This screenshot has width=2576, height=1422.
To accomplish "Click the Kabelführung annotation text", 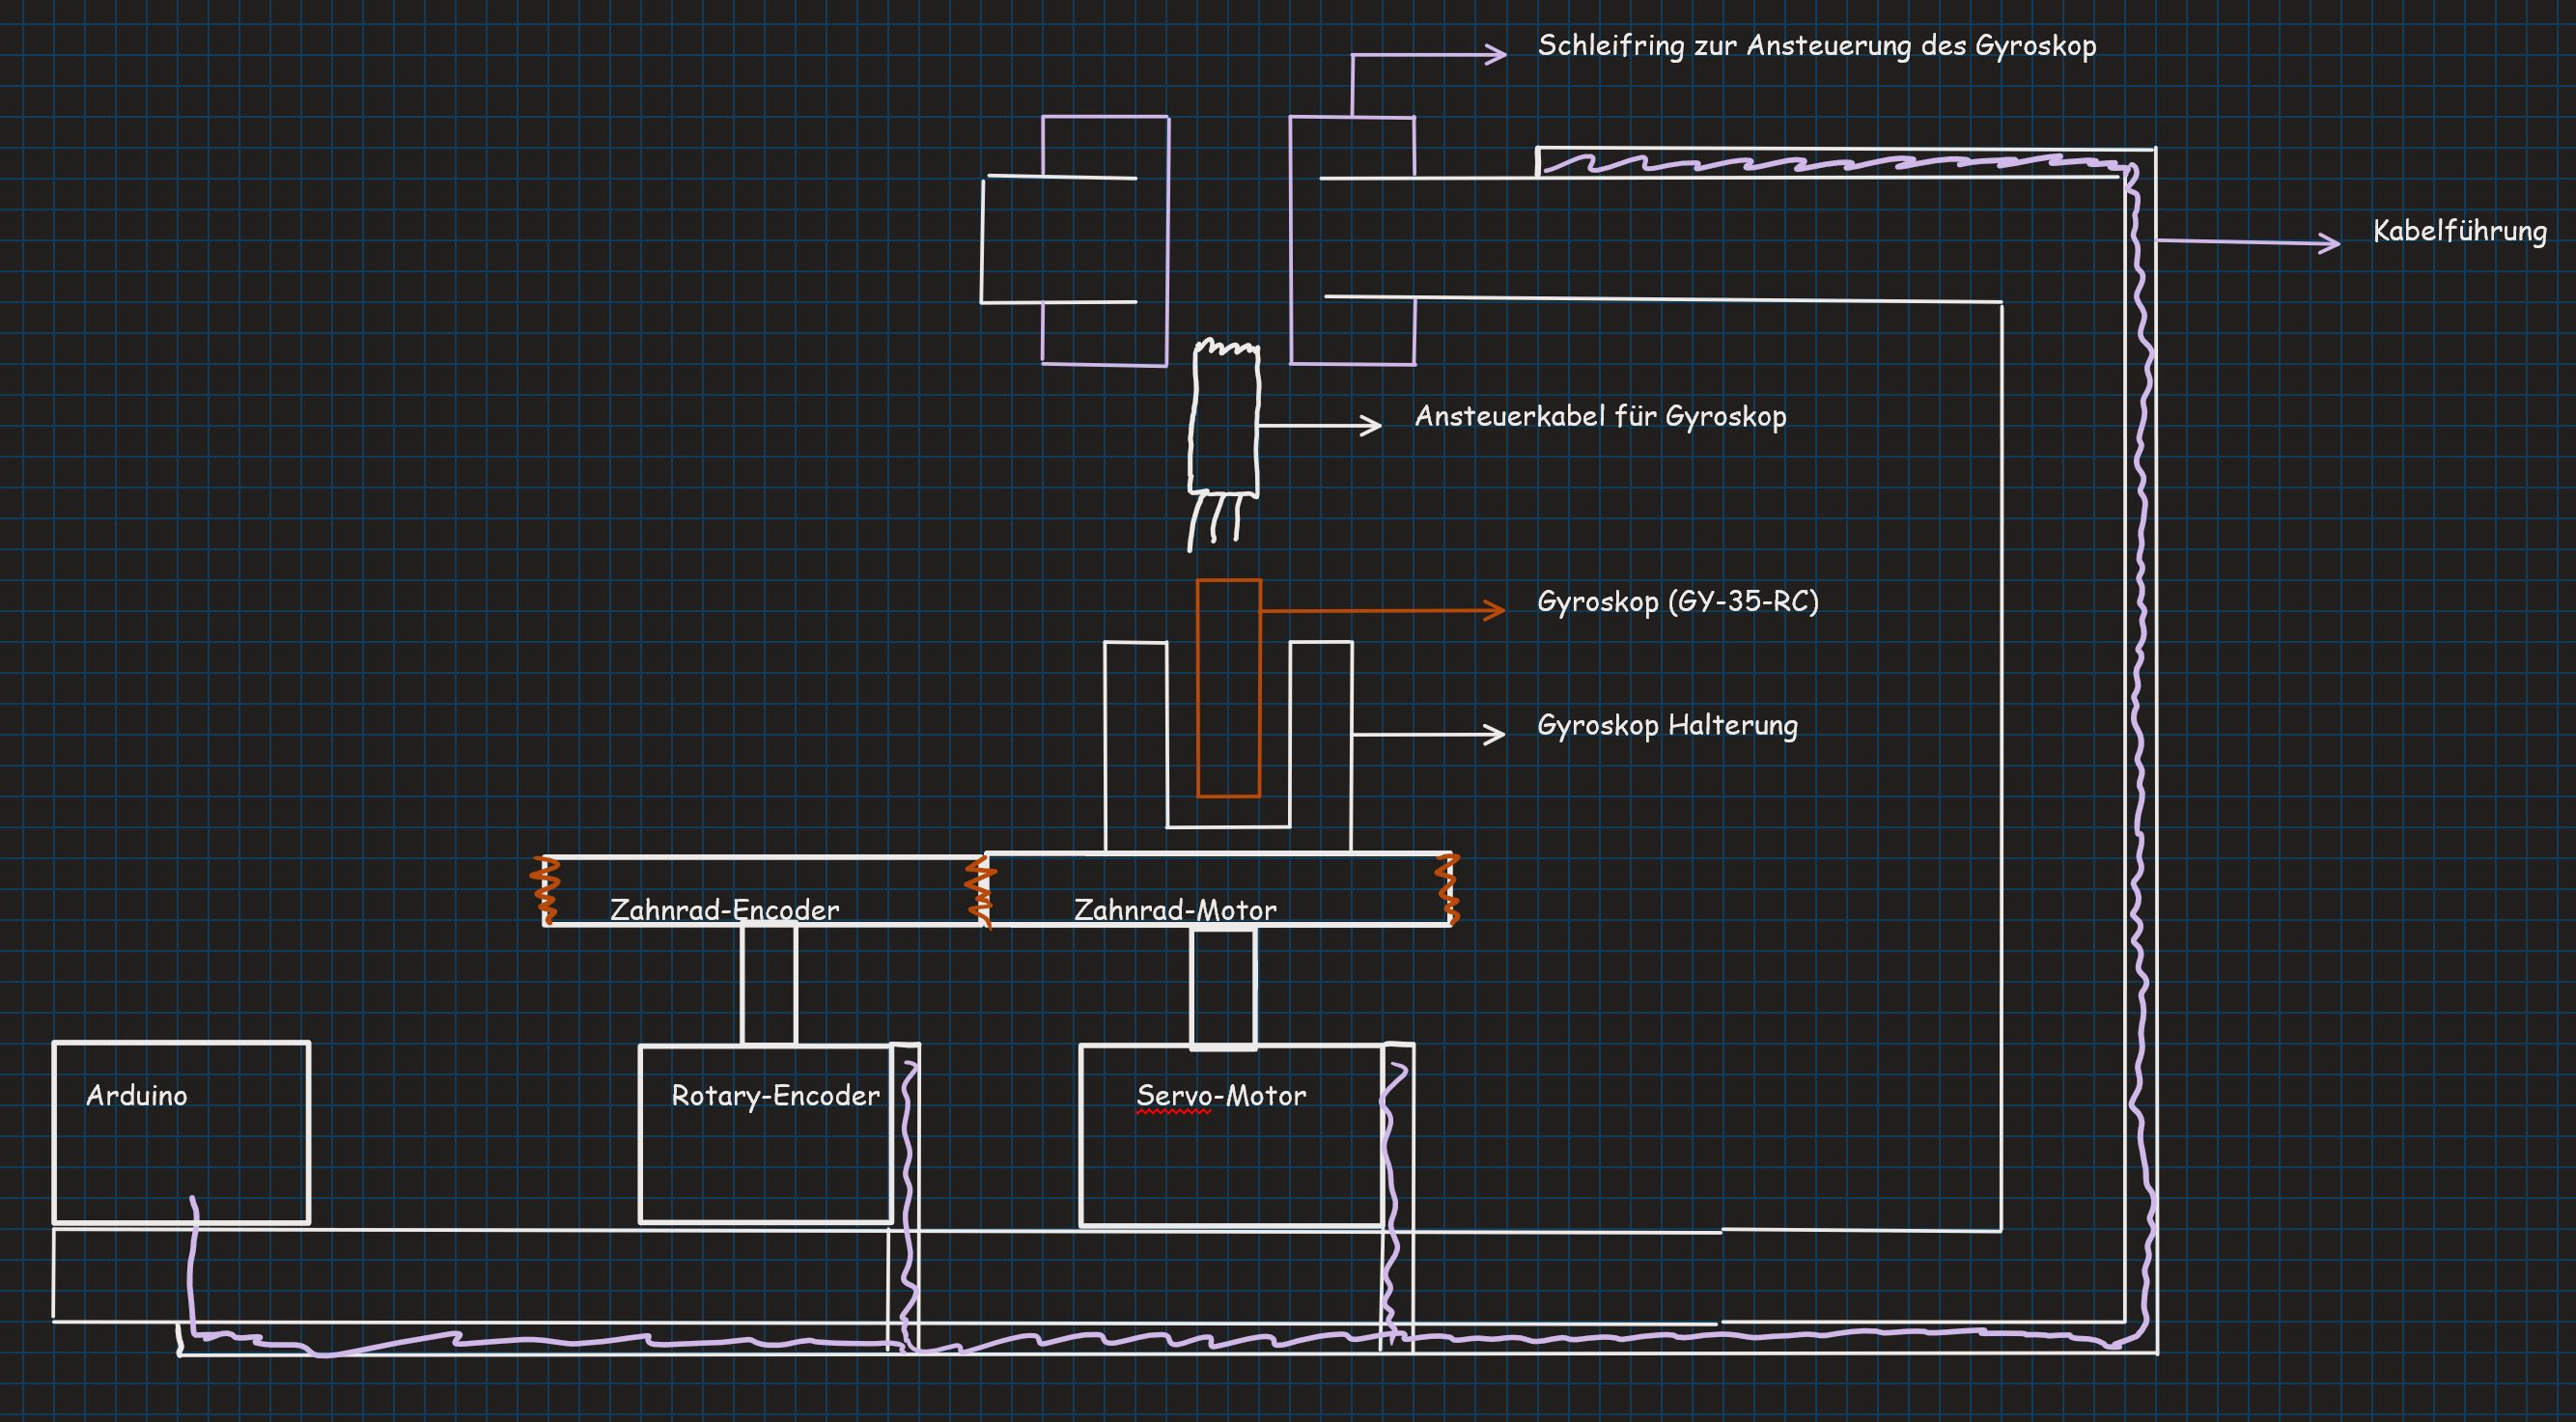I will [2459, 231].
